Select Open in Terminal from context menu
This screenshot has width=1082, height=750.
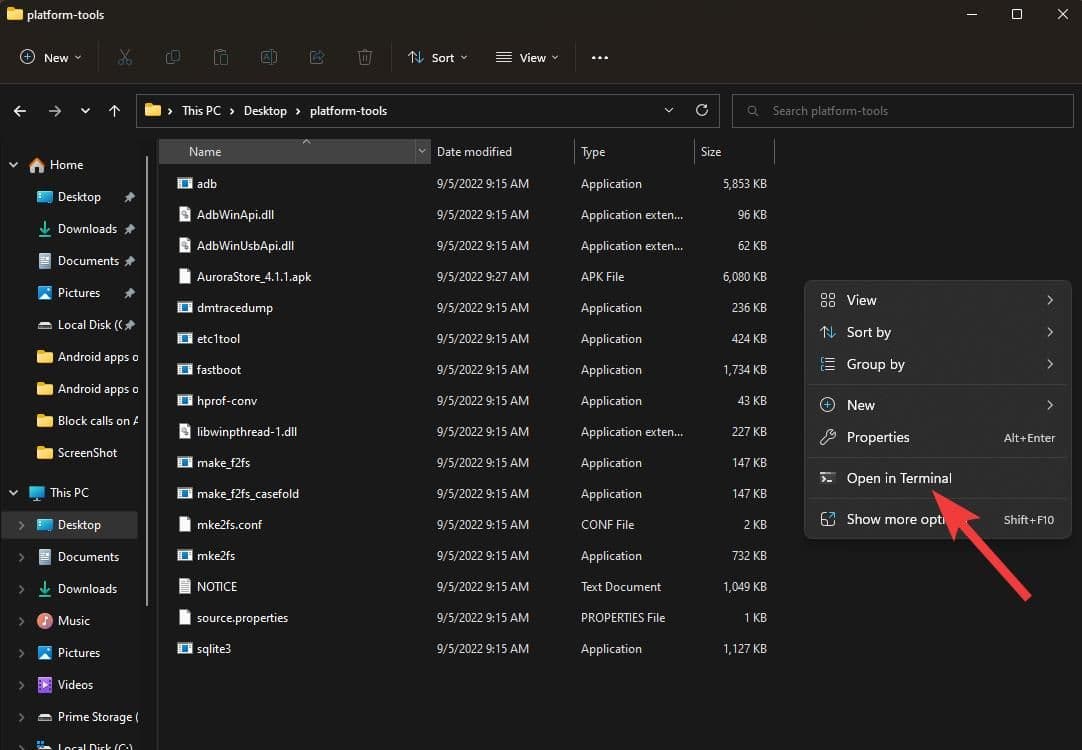898,478
